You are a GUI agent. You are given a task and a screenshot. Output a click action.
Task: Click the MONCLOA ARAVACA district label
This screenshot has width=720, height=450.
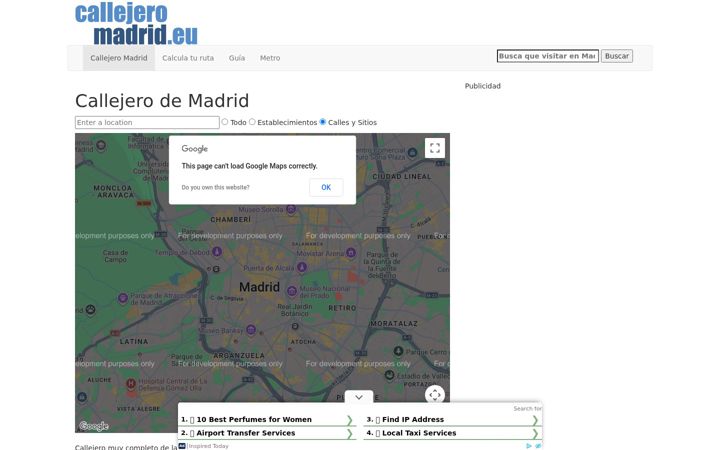[113, 191]
